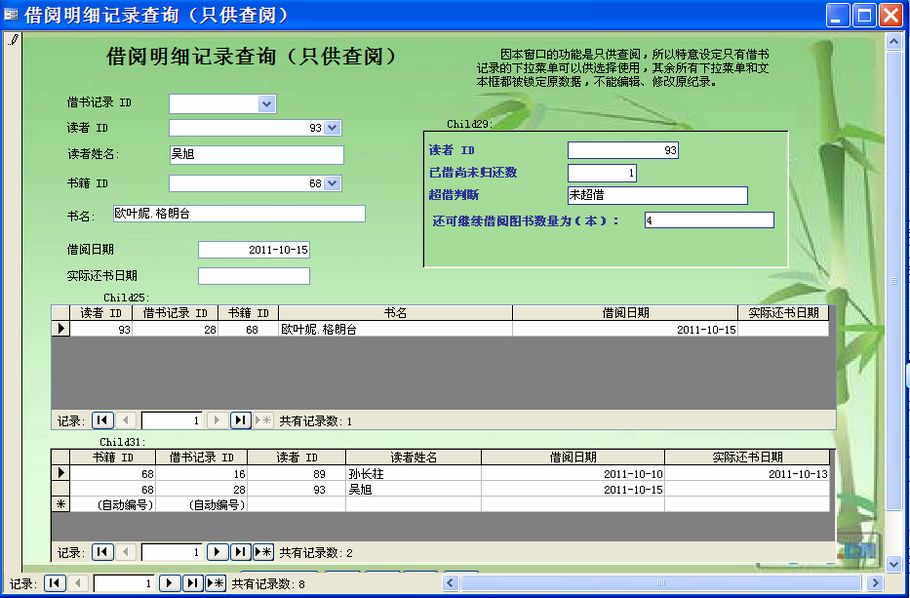Select the new record row selector in Child31
This screenshot has height=598, width=910.
pos(60,505)
